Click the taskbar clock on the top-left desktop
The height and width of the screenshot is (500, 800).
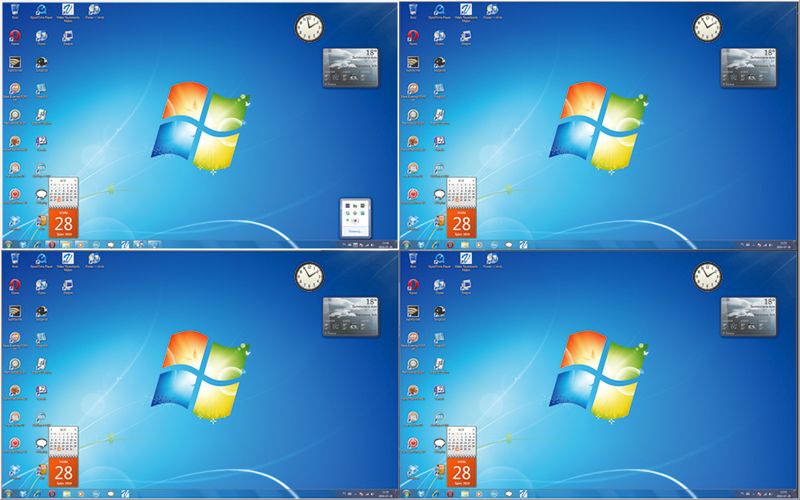385,245
